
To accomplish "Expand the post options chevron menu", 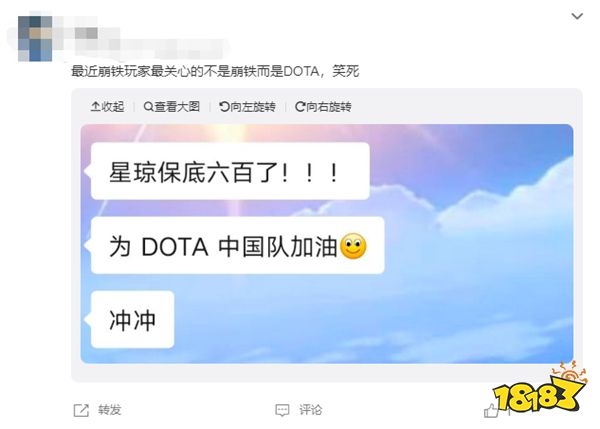I will tap(577, 16).
